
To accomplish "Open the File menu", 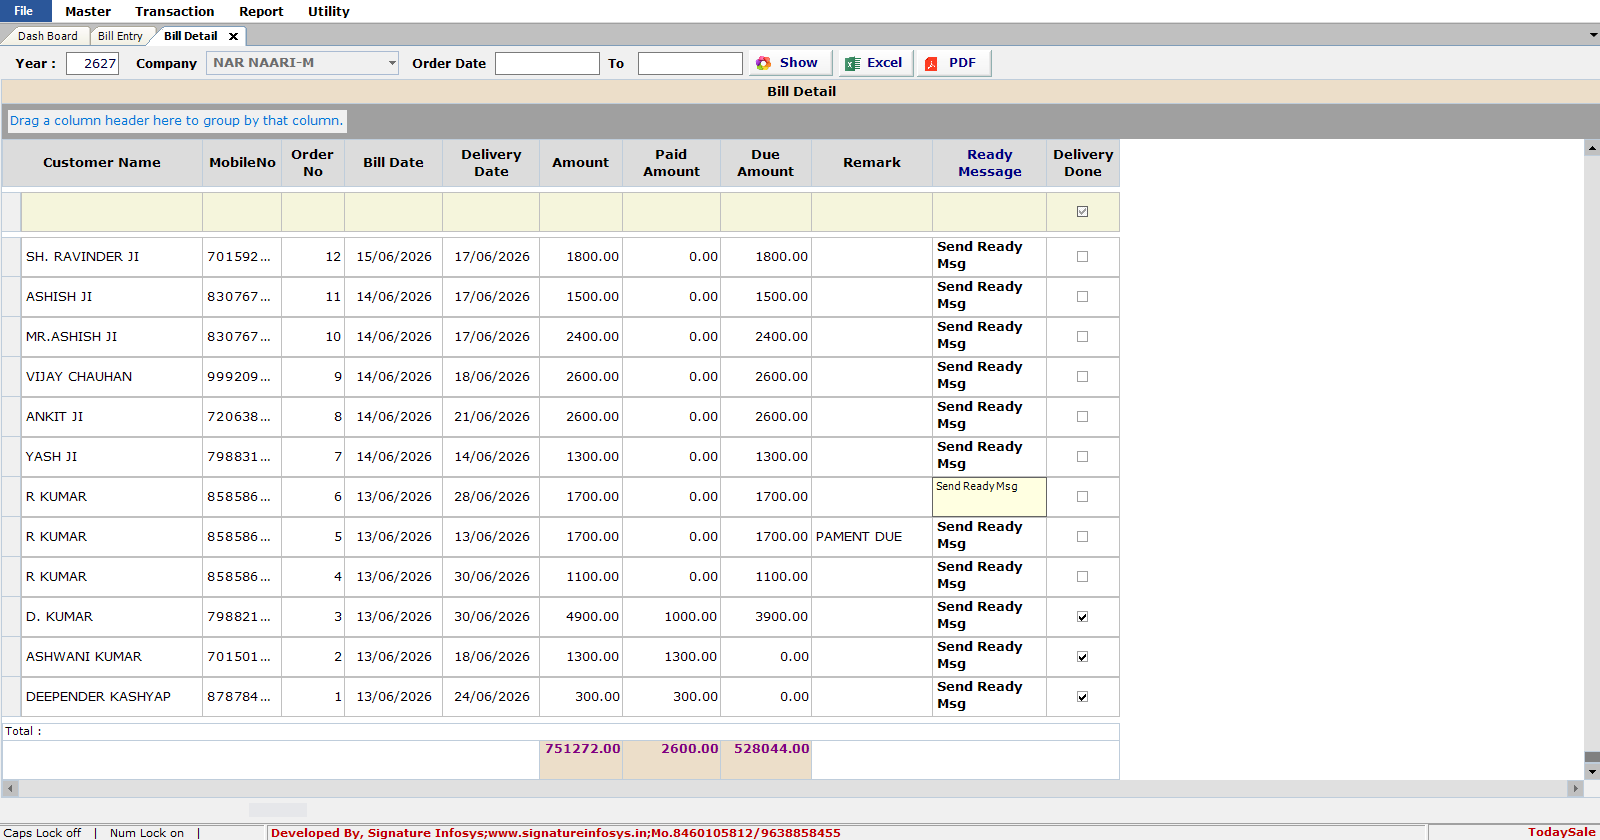I will point(24,11).
